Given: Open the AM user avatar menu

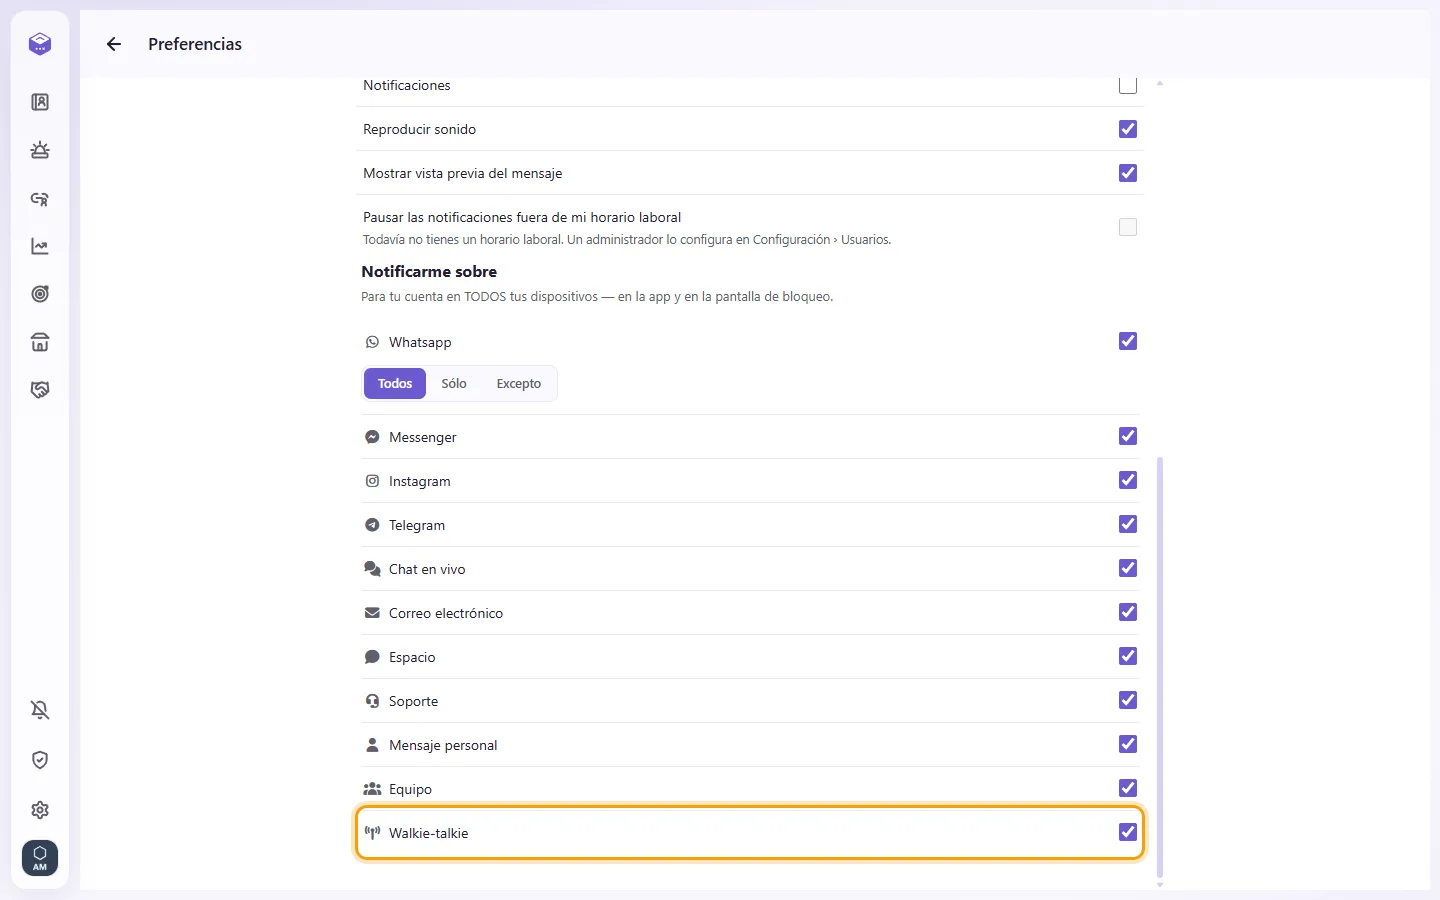Looking at the screenshot, I should (40, 858).
